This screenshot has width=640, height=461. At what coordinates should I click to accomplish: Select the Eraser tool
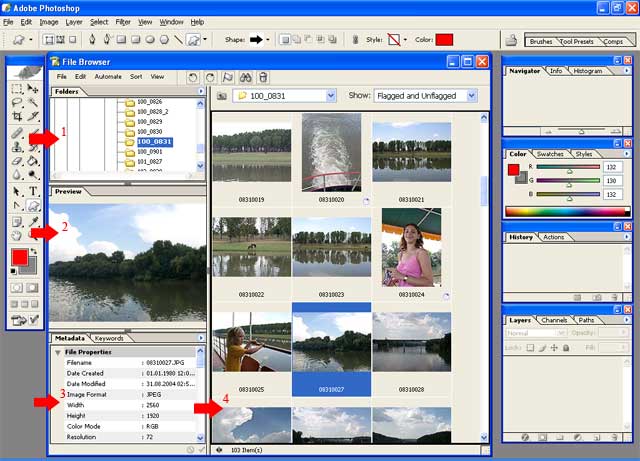(x=17, y=161)
